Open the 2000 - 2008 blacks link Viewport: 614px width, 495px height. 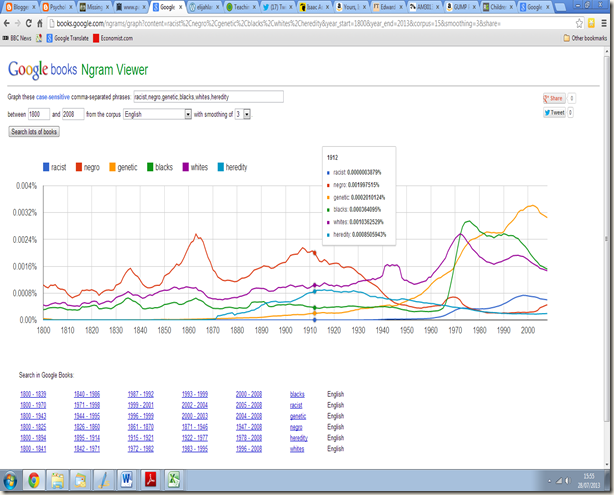click(x=249, y=394)
